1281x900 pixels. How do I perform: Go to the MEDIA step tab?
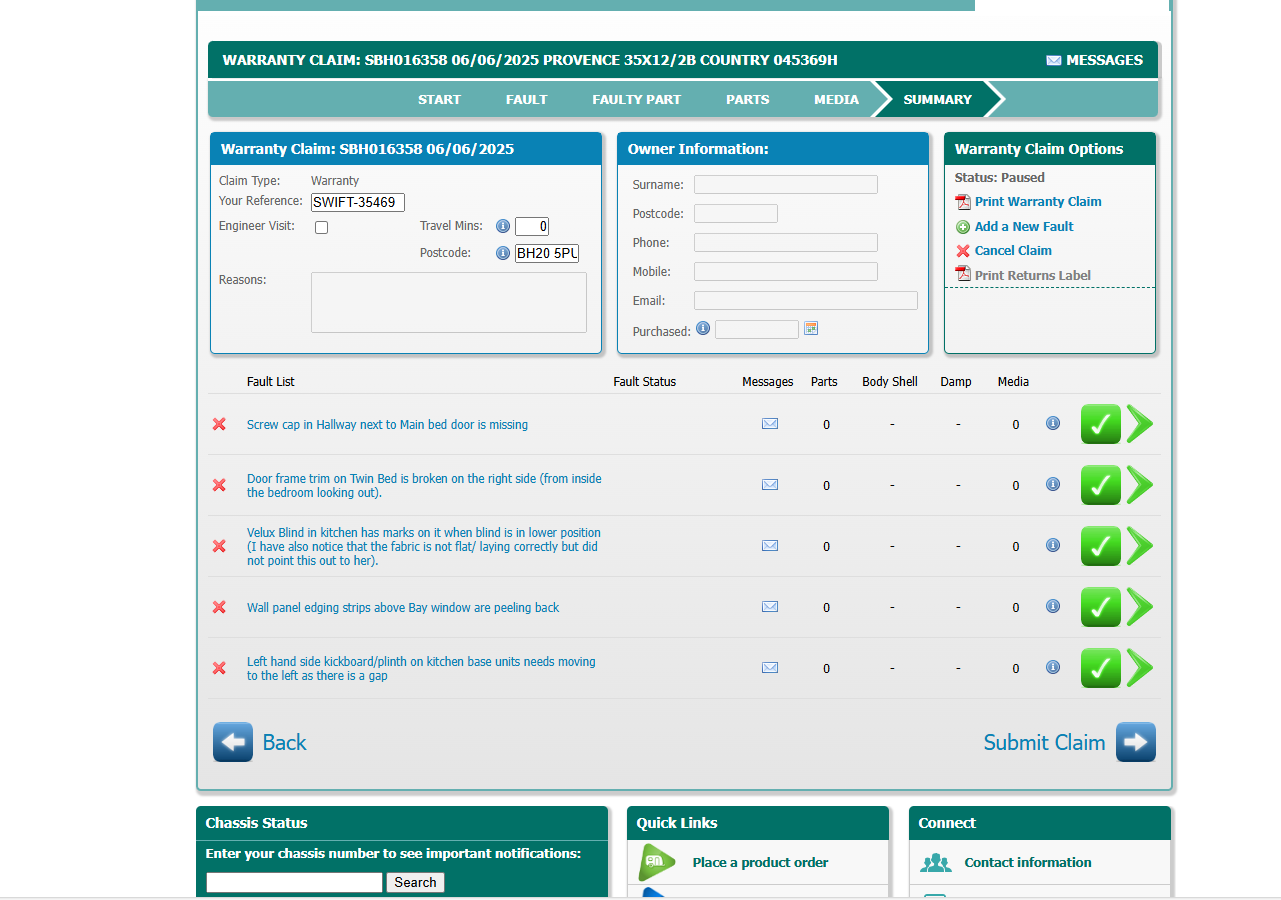(836, 99)
